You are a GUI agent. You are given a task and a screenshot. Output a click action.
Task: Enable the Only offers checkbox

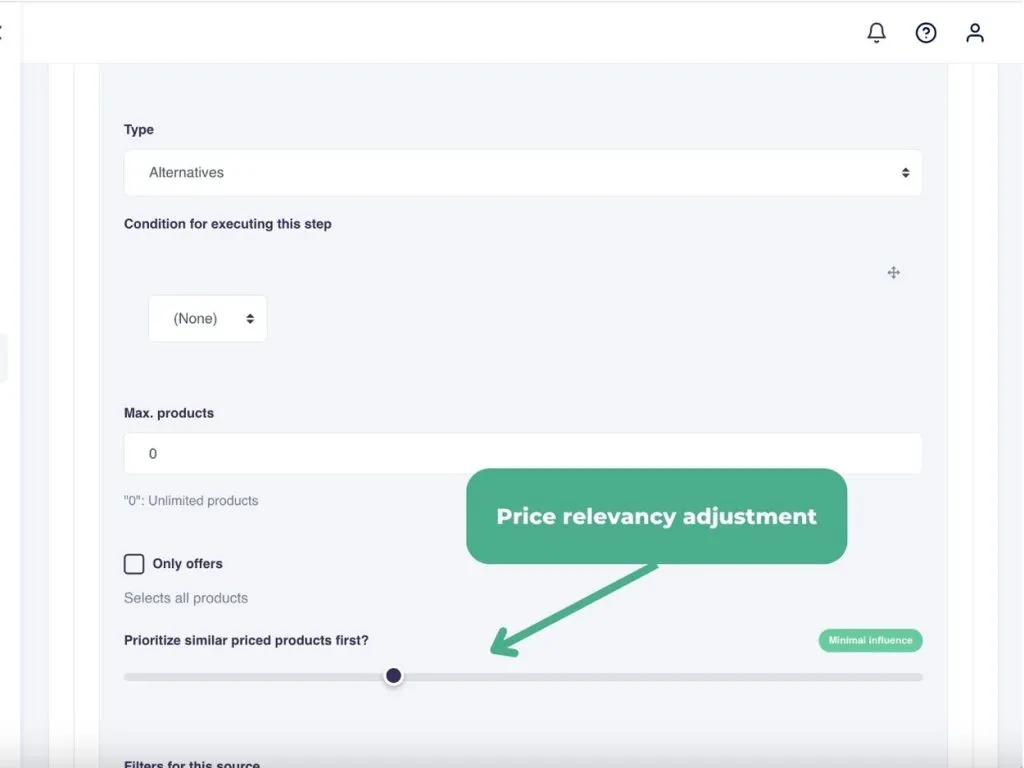[x=134, y=564]
